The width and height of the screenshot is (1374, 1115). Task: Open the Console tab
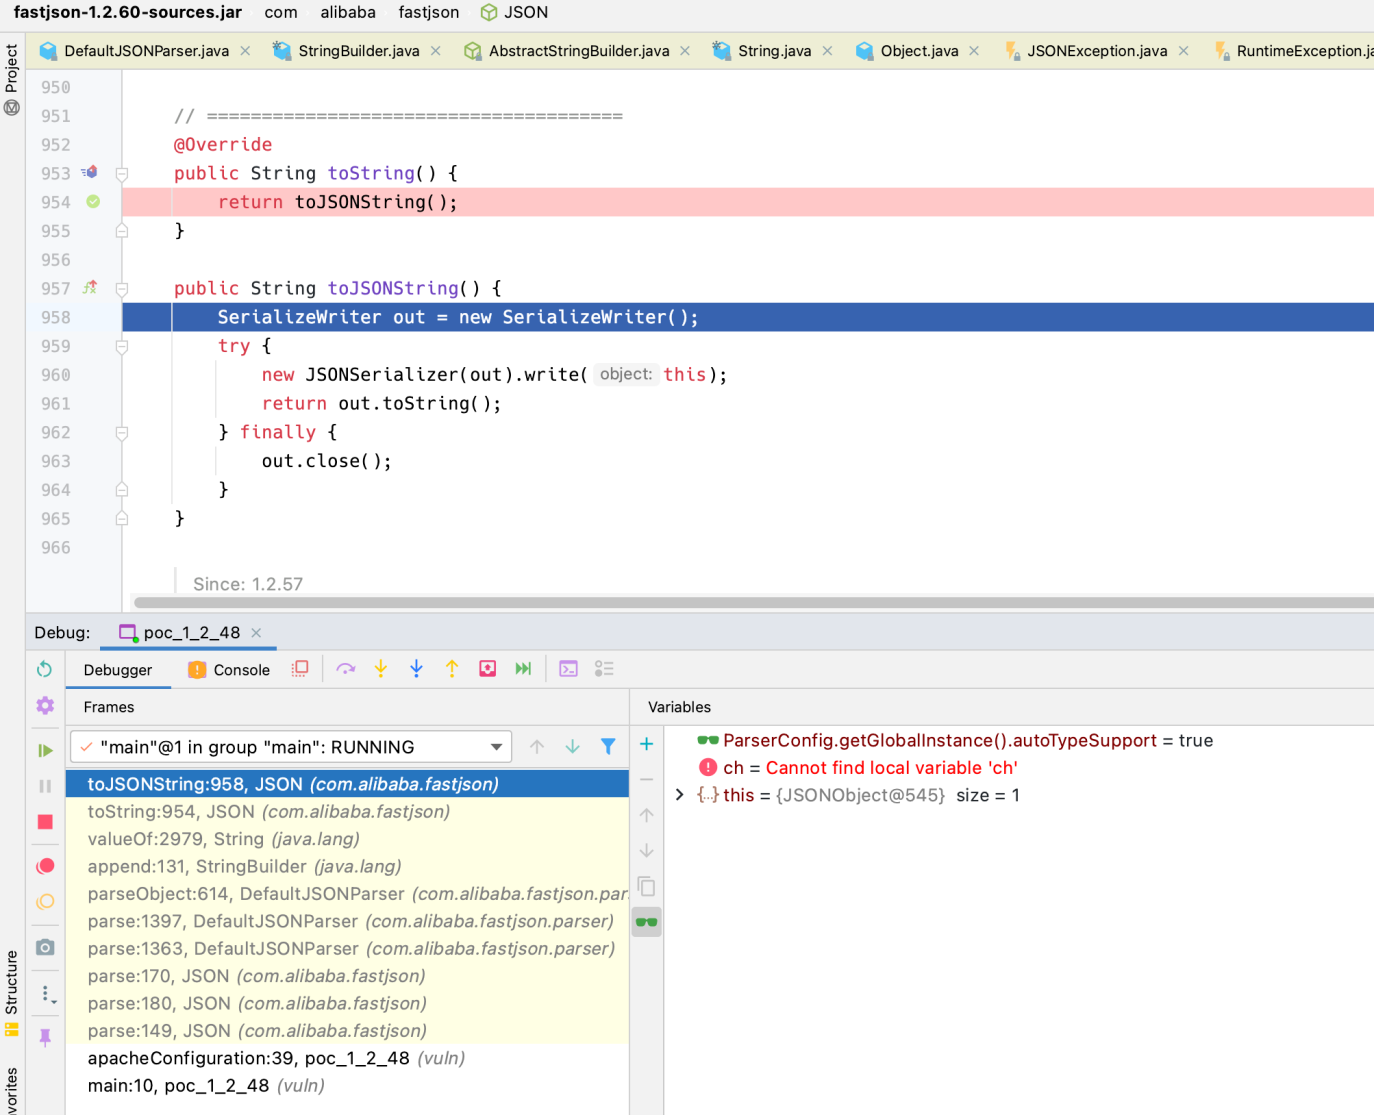click(230, 670)
